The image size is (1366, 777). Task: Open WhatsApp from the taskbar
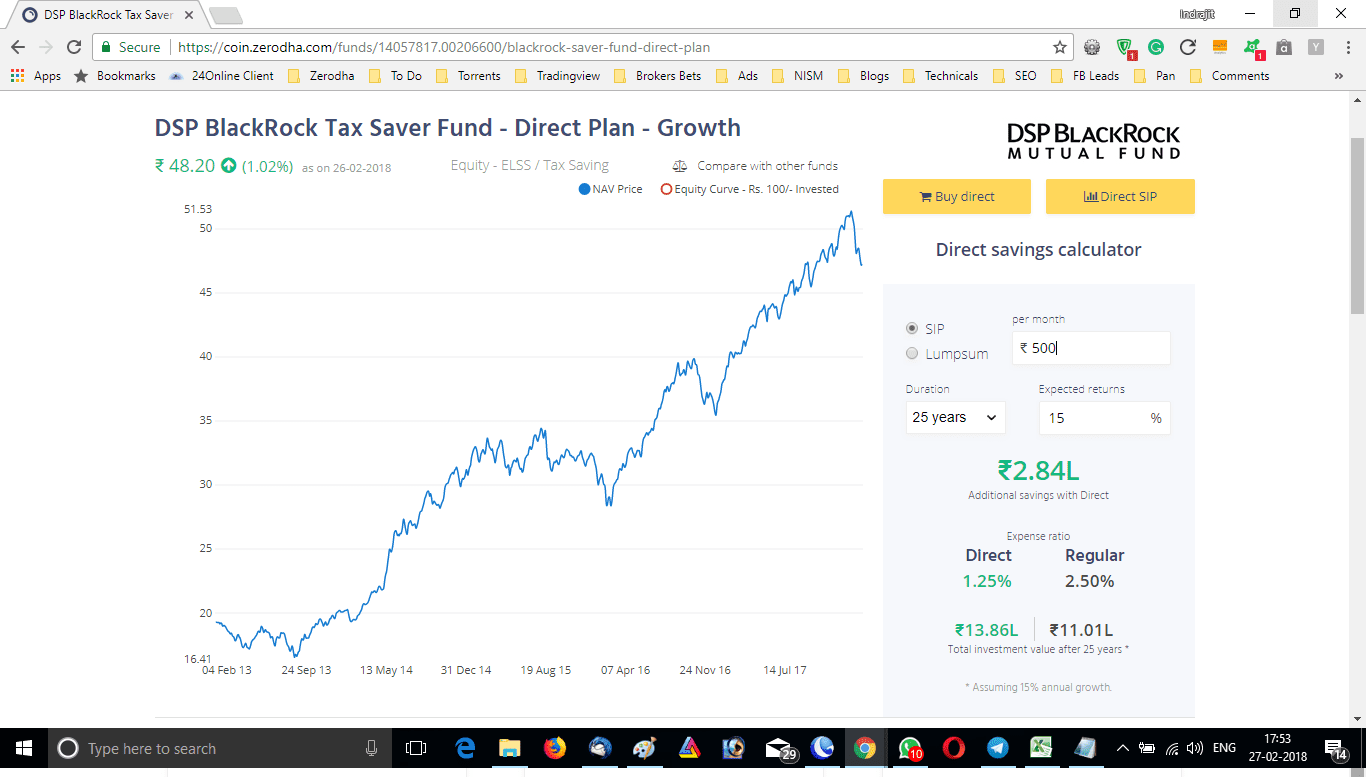(910, 748)
